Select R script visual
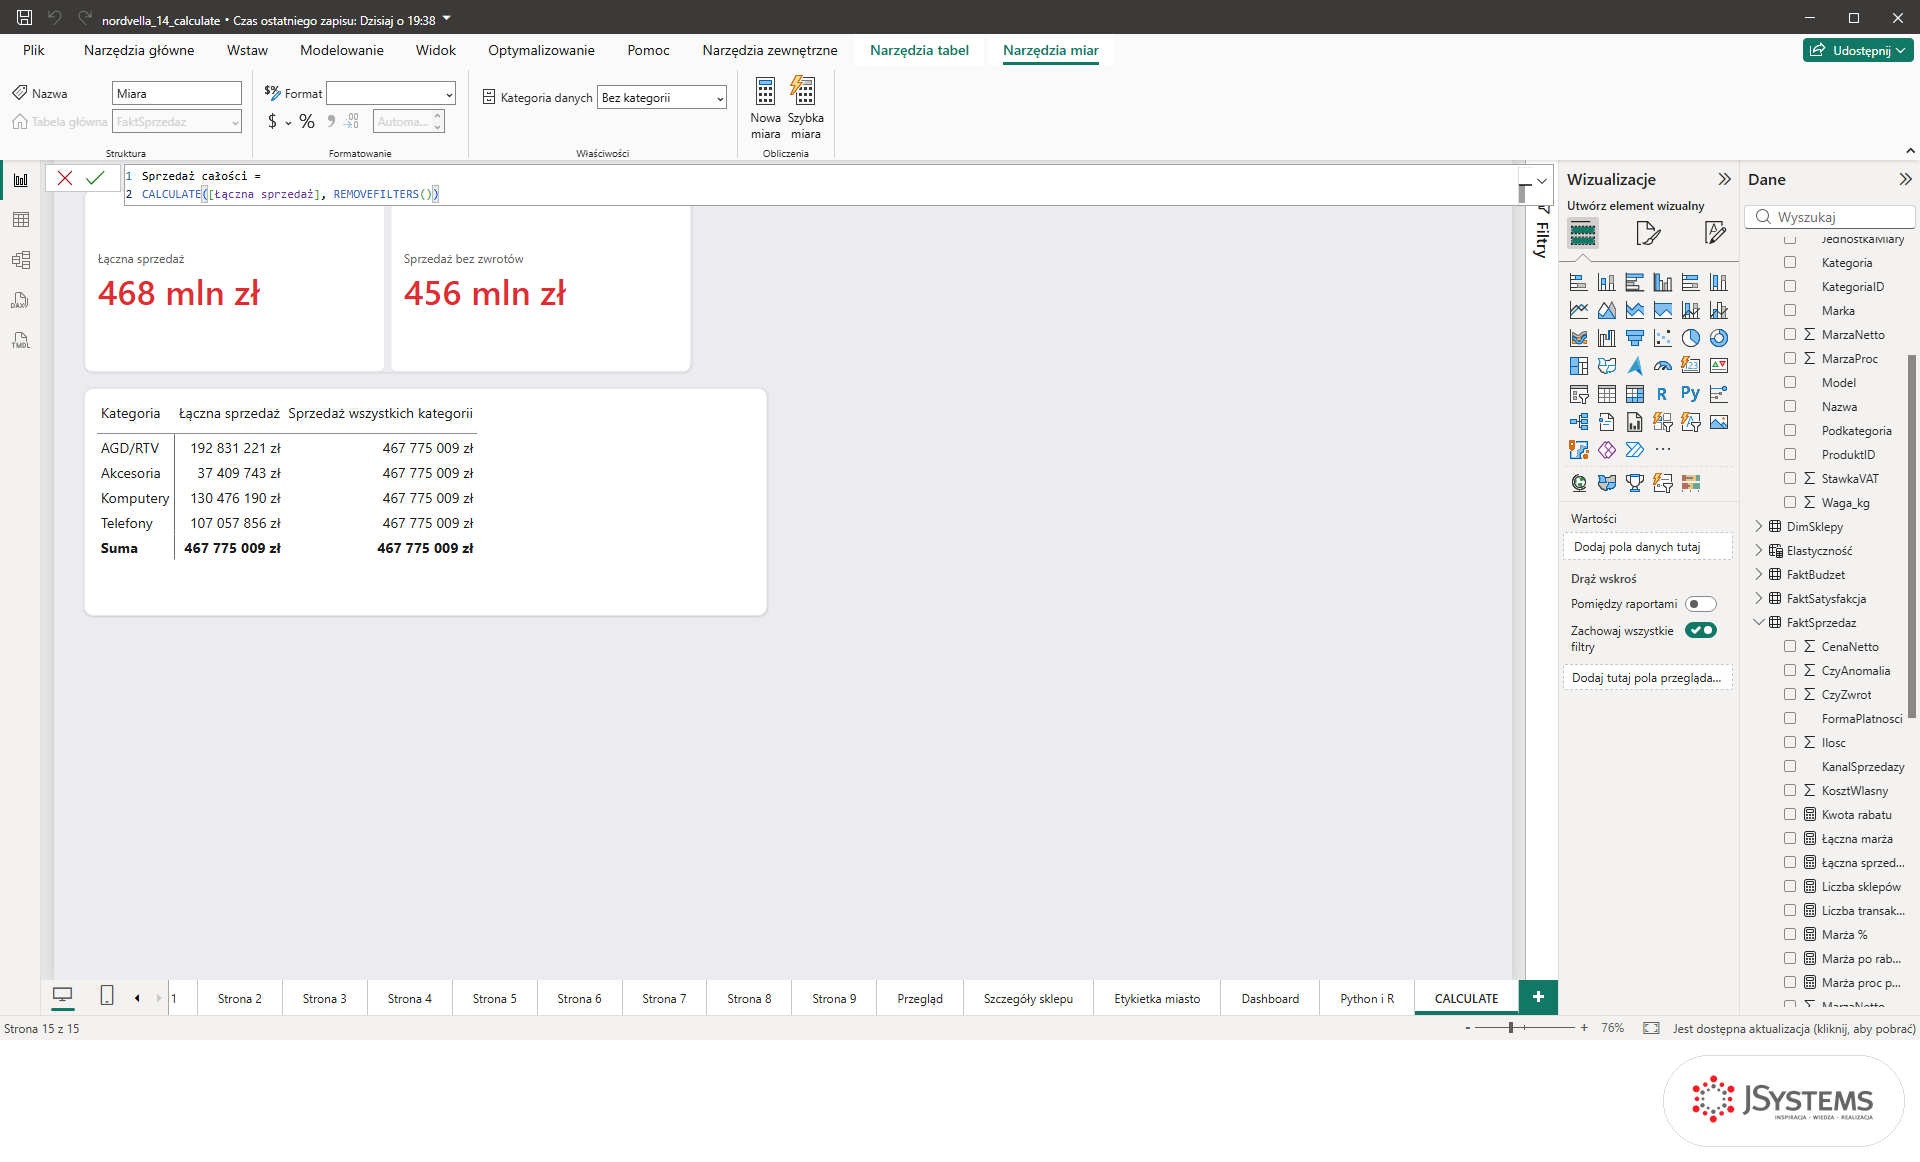 pyautogui.click(x=1662, y=394)
